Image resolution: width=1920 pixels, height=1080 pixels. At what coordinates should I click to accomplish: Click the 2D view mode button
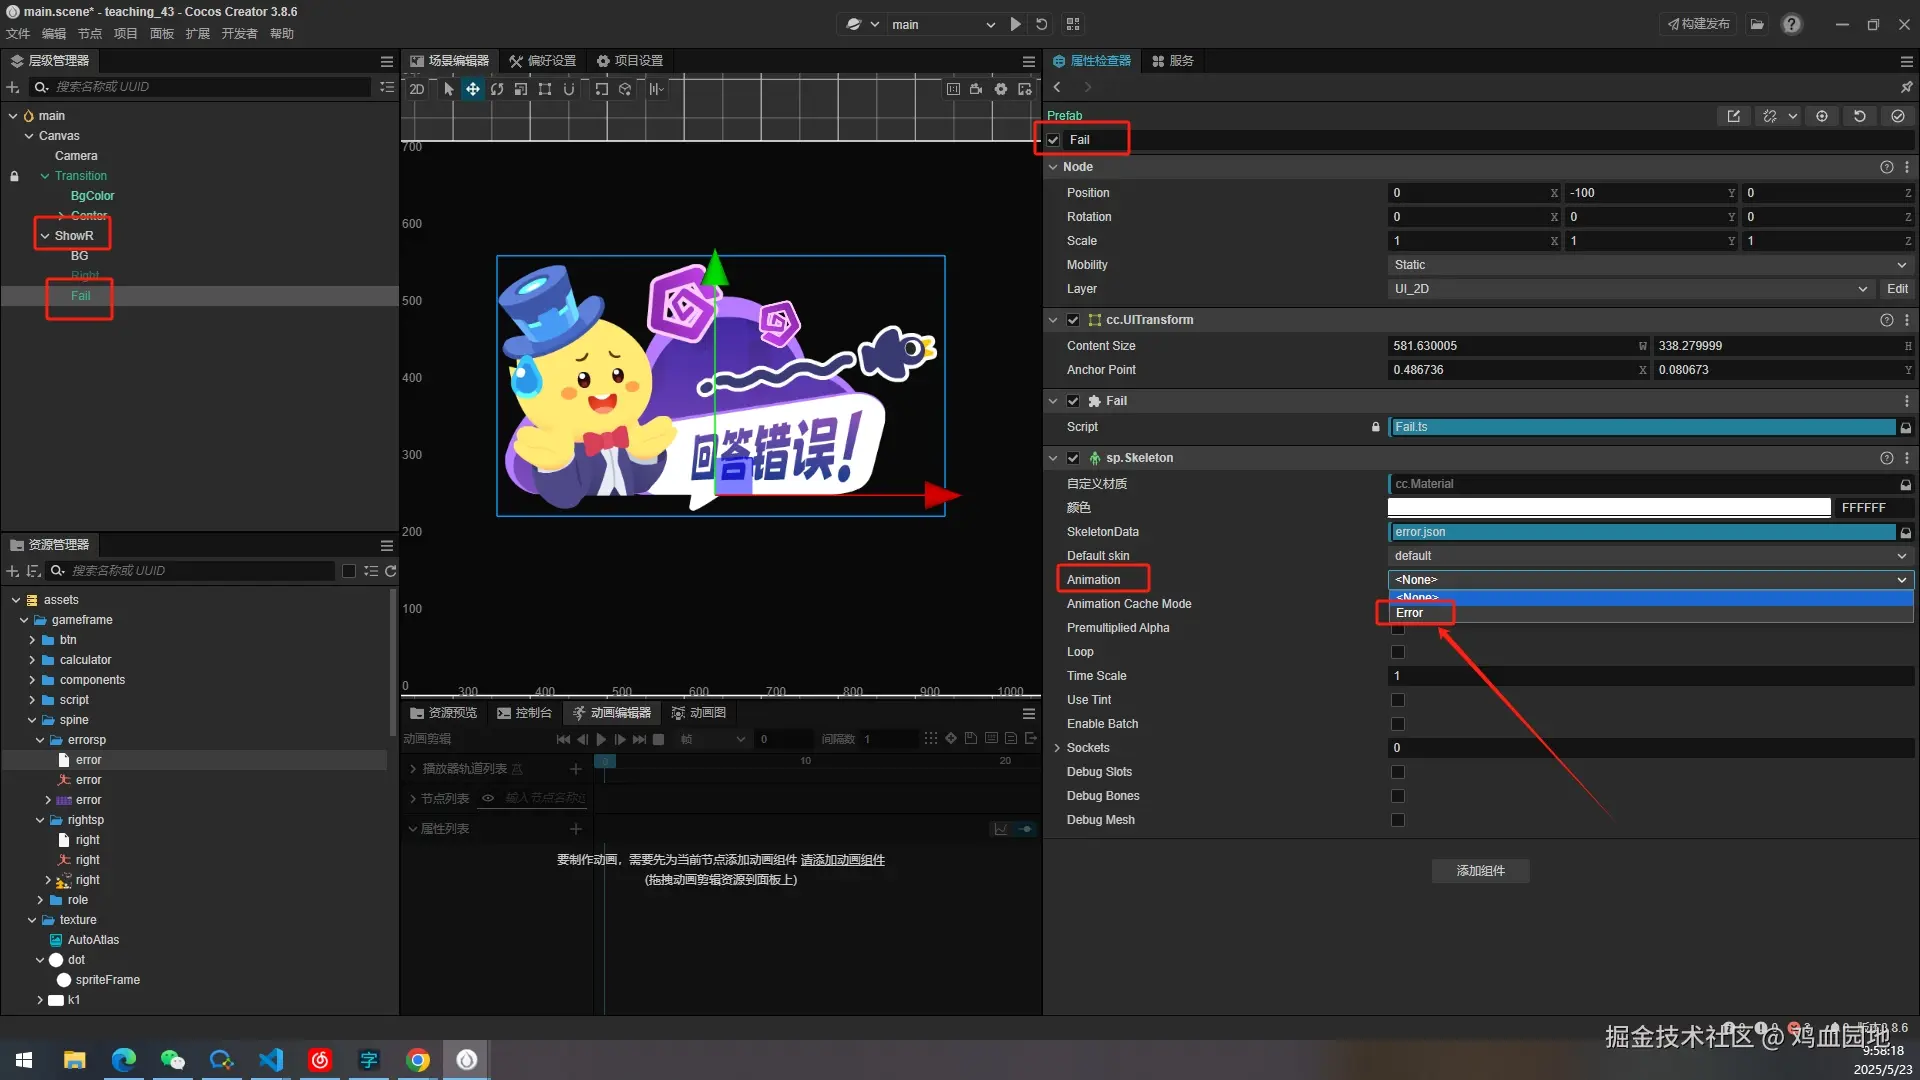[417, 89]
